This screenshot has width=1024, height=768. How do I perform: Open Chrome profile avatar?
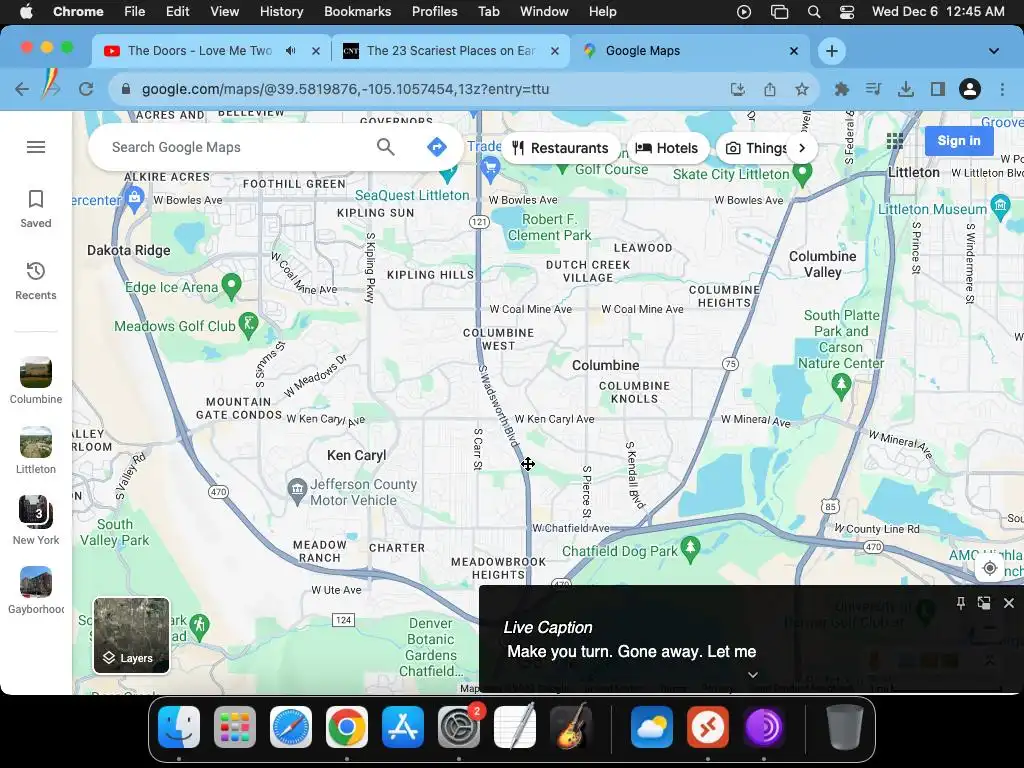click(970, 89)
